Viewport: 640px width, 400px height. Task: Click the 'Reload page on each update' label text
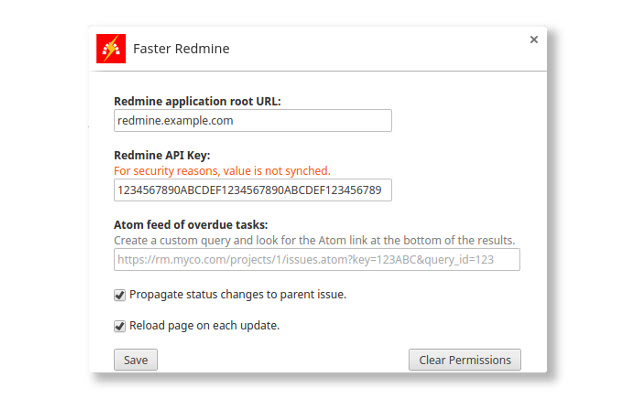point(204,326)
